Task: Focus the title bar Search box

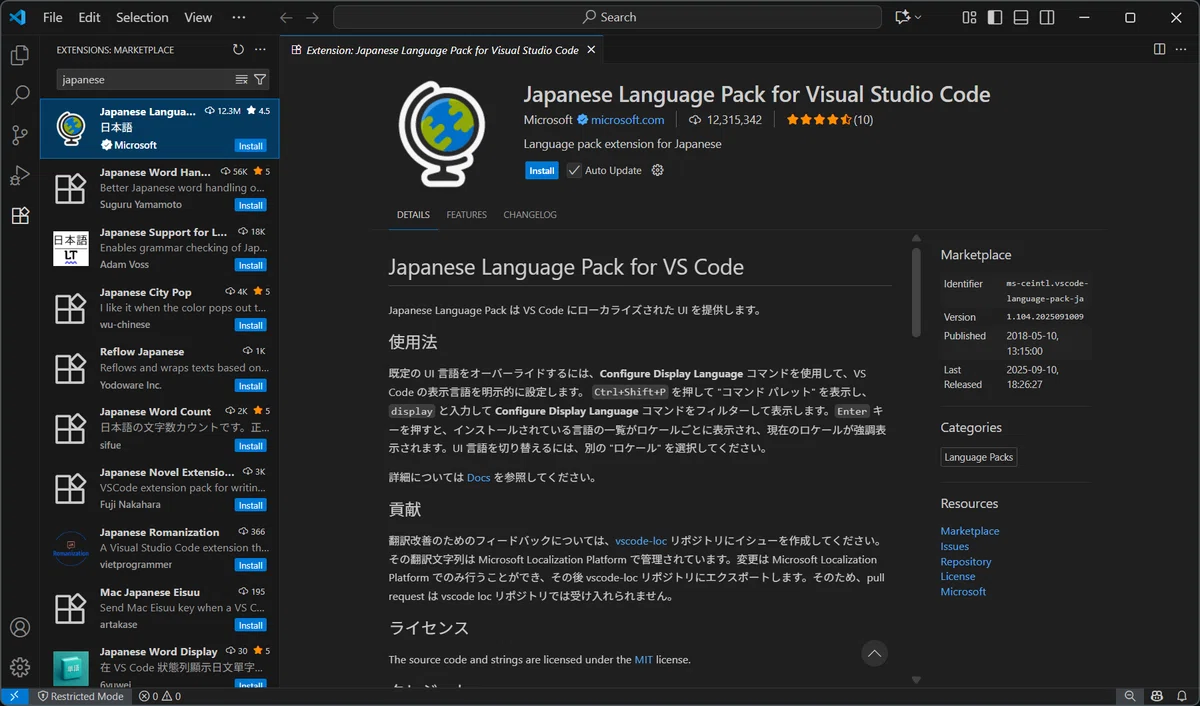Action: click(x=607, y=17)
